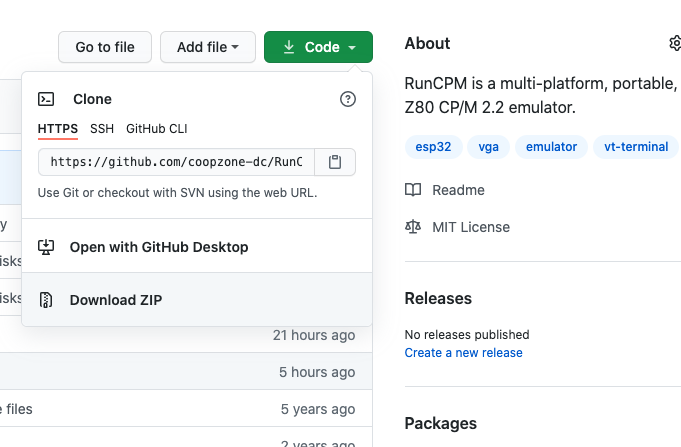This screenshot has width=681, height=447.
Task: Click the license scales icon
Action: tap(413, 227)
